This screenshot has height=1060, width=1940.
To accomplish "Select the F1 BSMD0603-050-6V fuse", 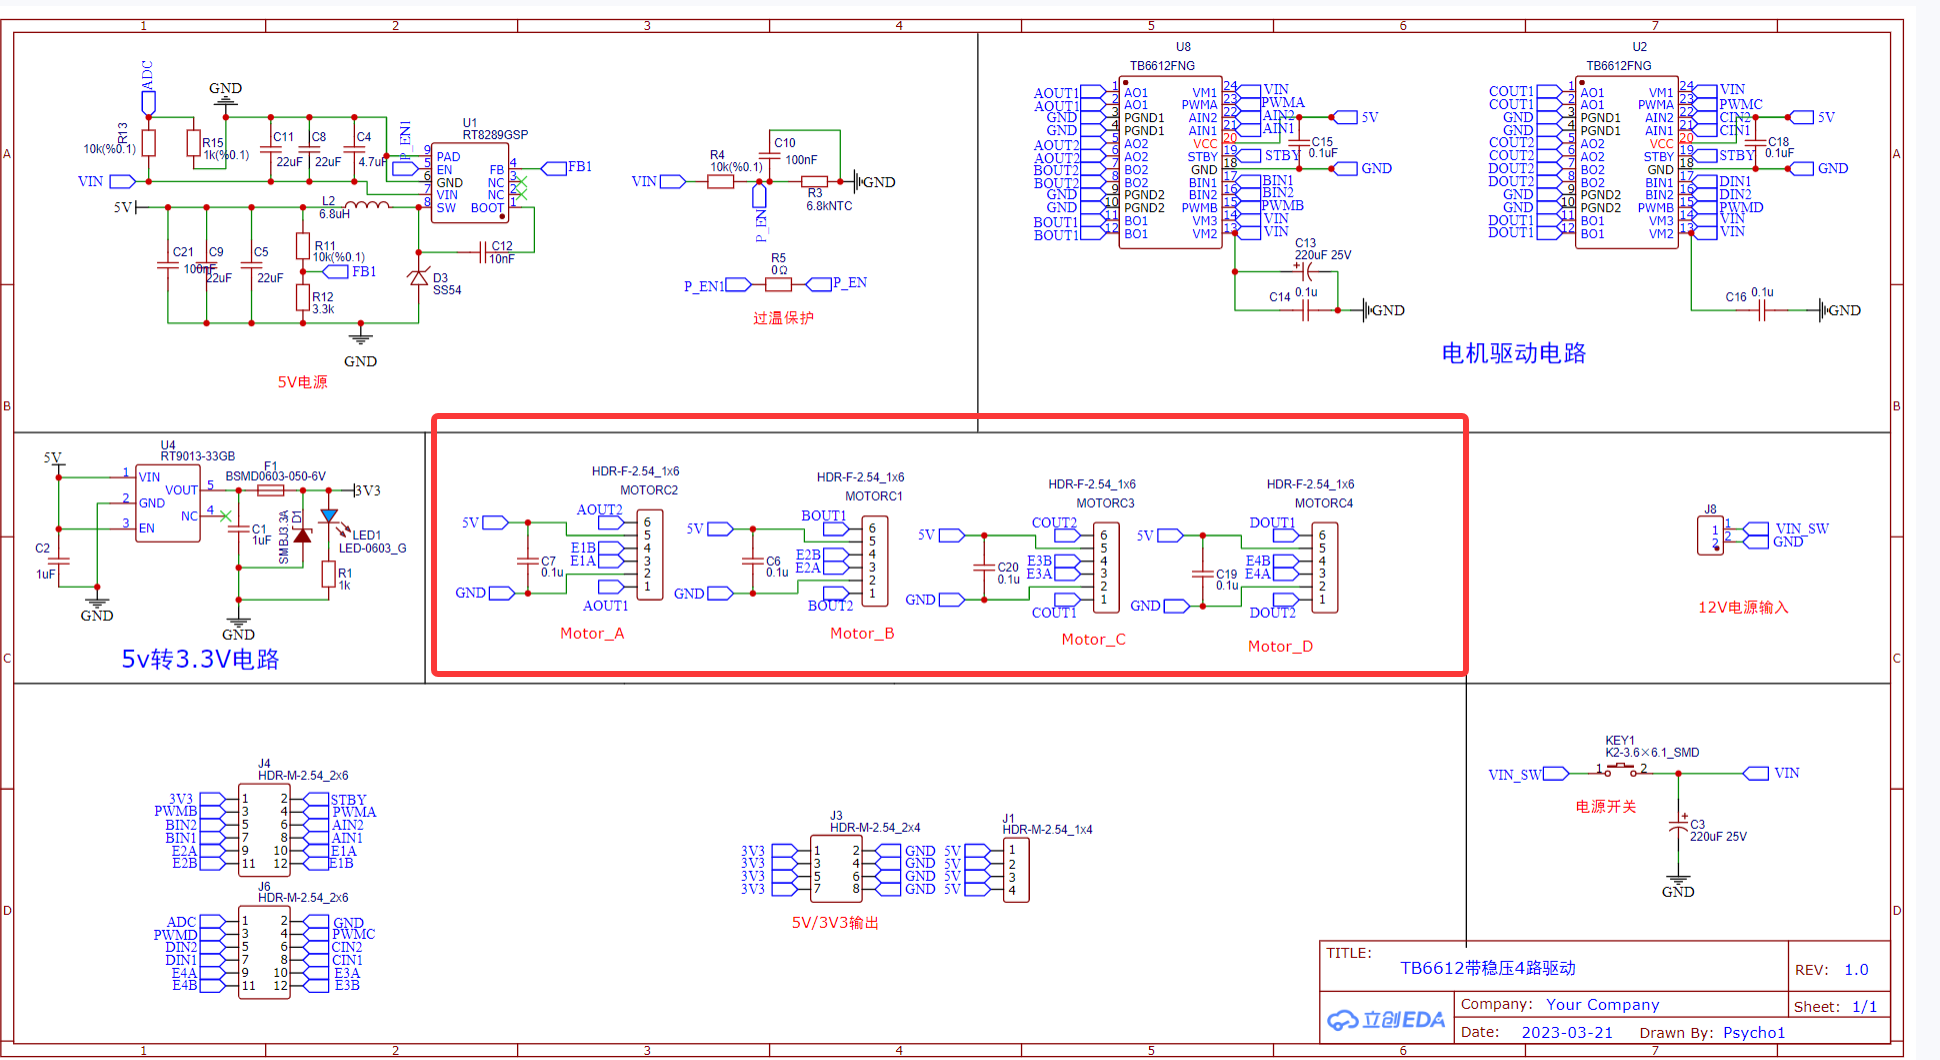I will (x=271, y=491).
